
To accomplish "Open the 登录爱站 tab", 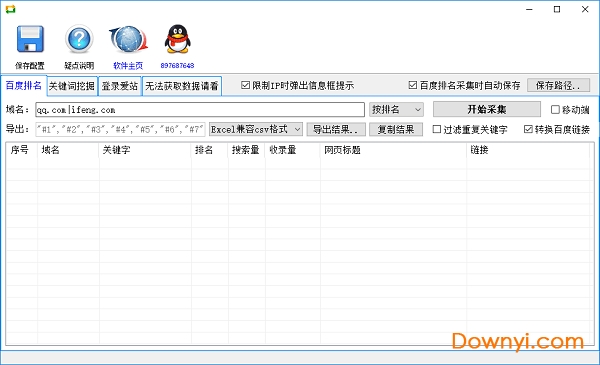I will click(x=120, y=86).
